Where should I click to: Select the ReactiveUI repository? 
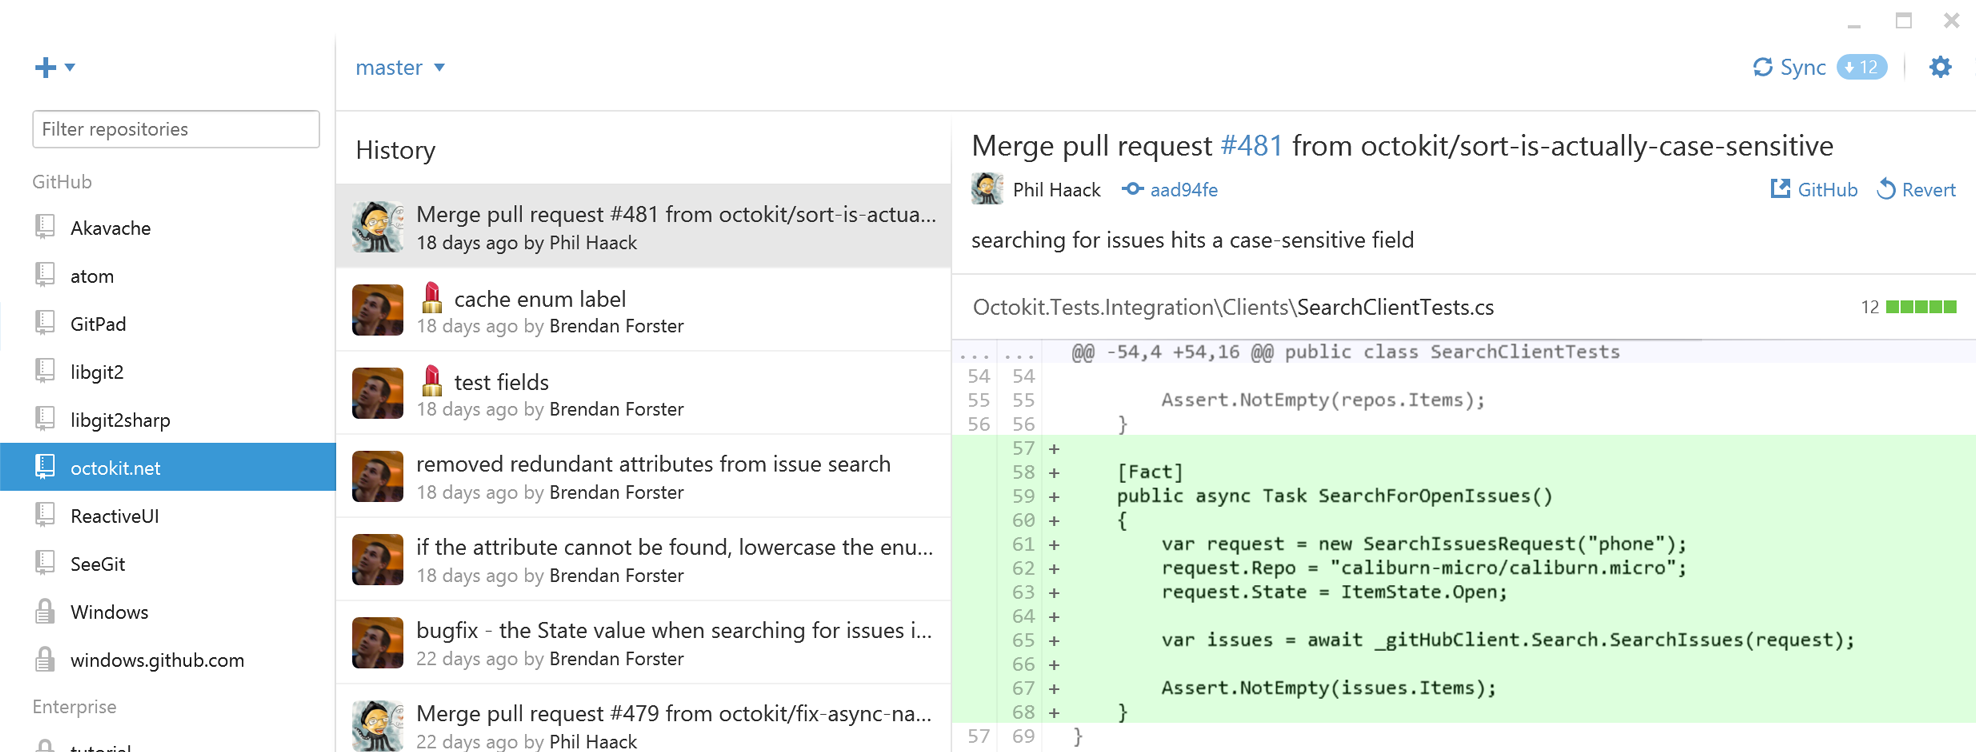coord(114,516)
